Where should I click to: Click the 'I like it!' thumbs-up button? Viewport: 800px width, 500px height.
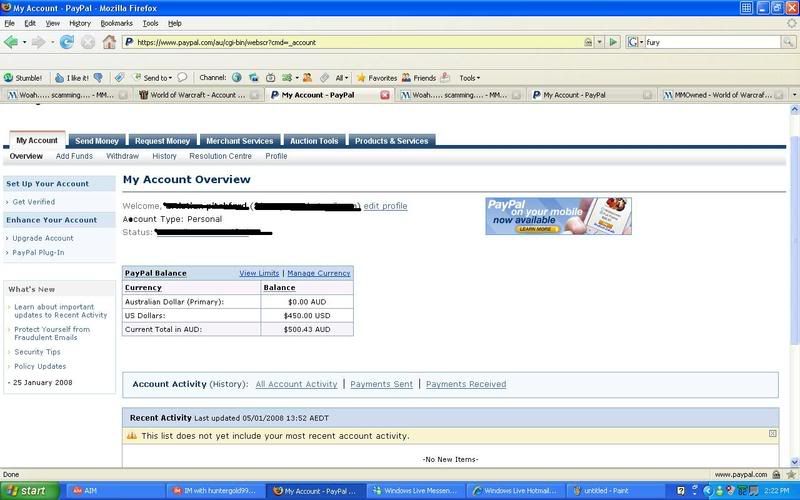click(72, 78)
